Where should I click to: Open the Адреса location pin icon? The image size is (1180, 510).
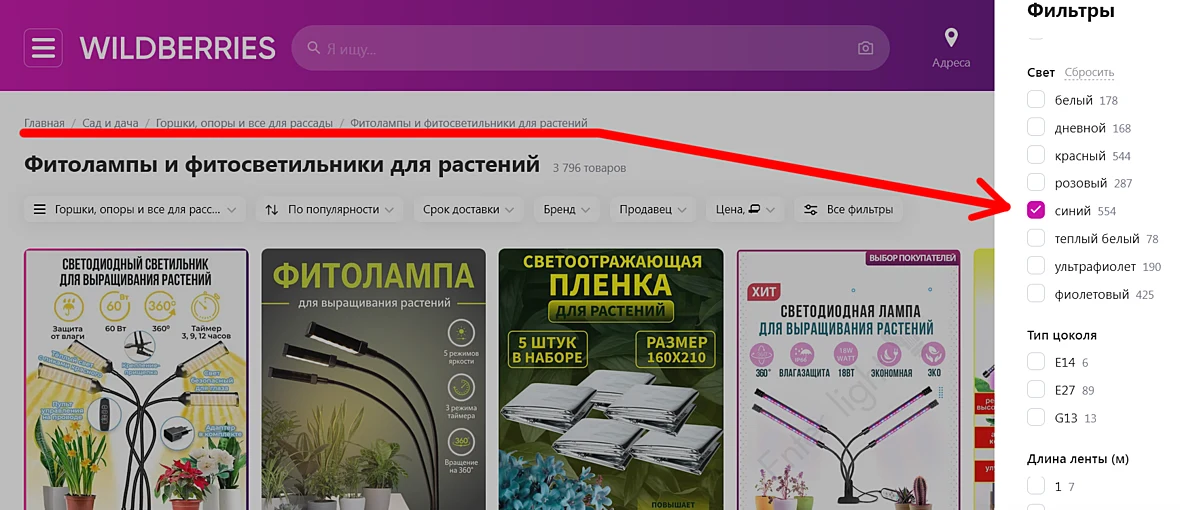(951, 38)
